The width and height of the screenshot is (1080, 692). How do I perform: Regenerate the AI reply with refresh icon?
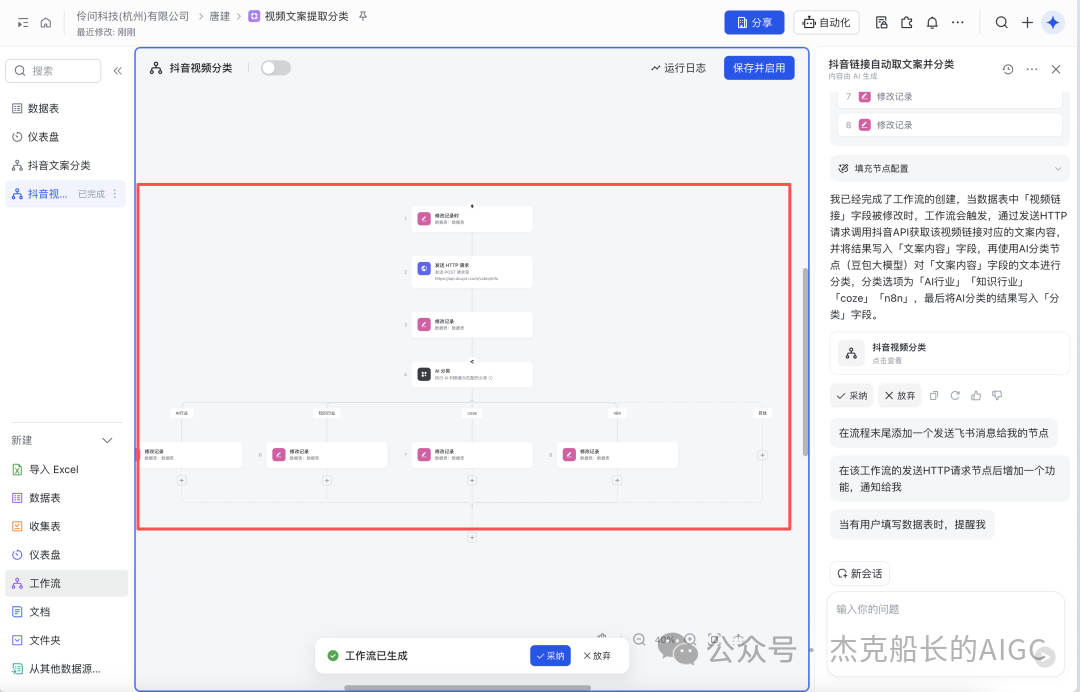coord(955,396)
